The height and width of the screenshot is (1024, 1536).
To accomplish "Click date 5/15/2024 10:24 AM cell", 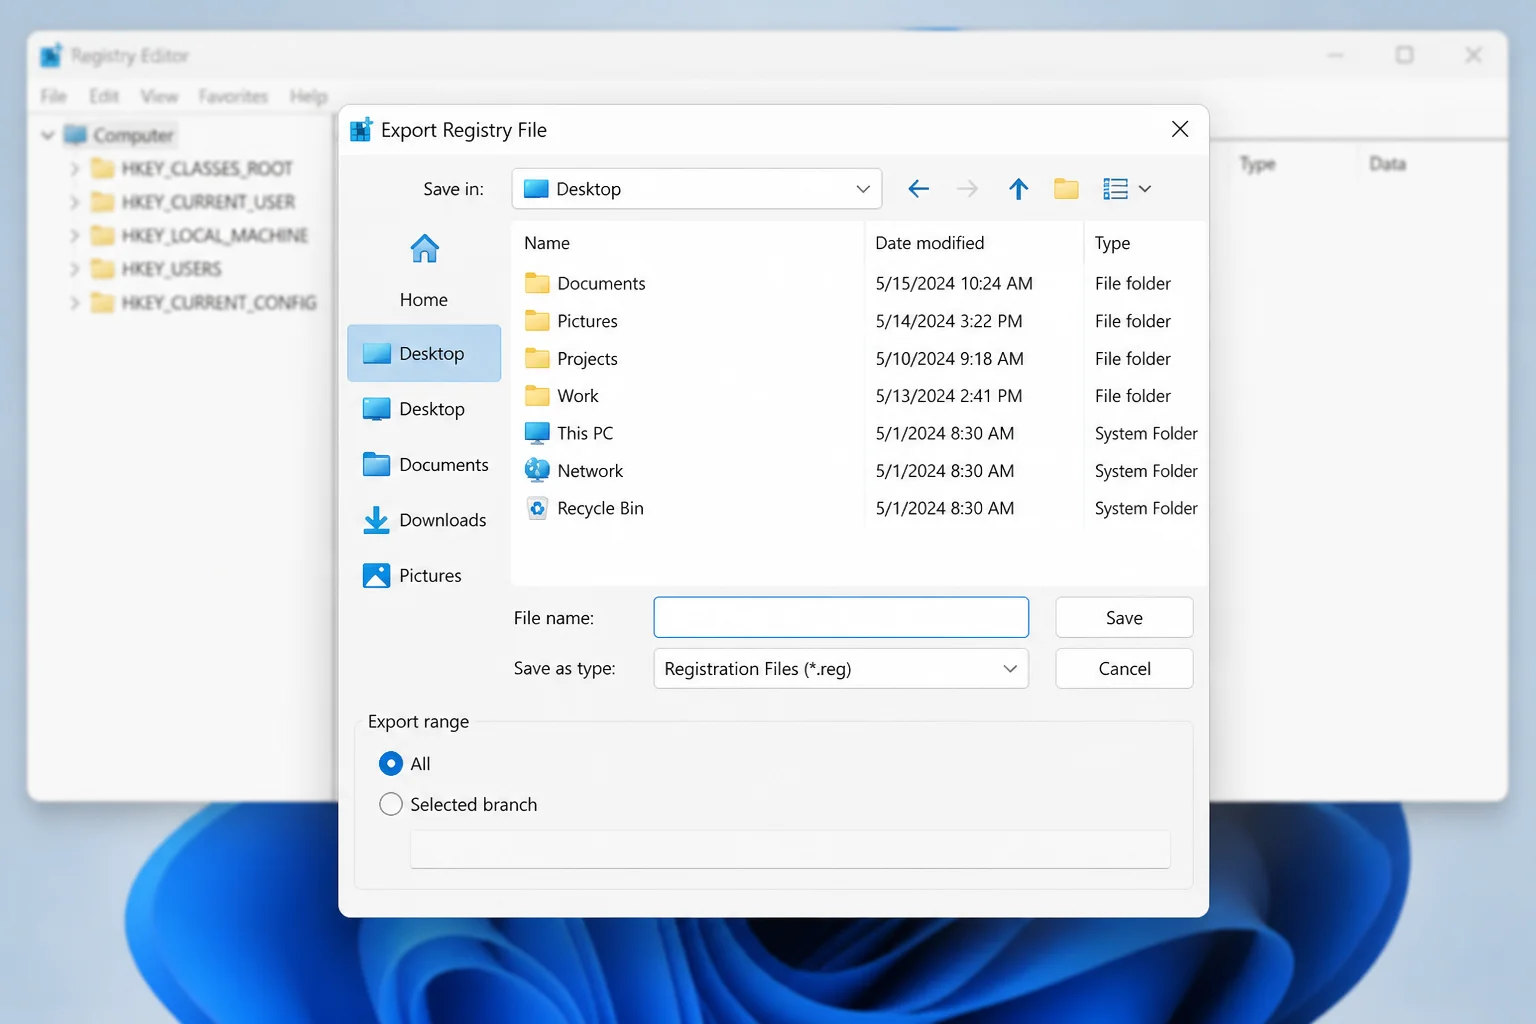I will (x=954, y=283).
